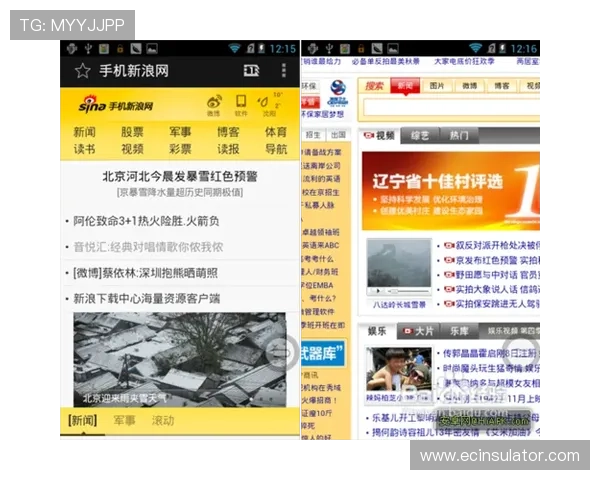Tap the floating circle button beside 娱乐视频
This screenshot has height=480, width=600.
pyautogui.click(x=521, y=353)
